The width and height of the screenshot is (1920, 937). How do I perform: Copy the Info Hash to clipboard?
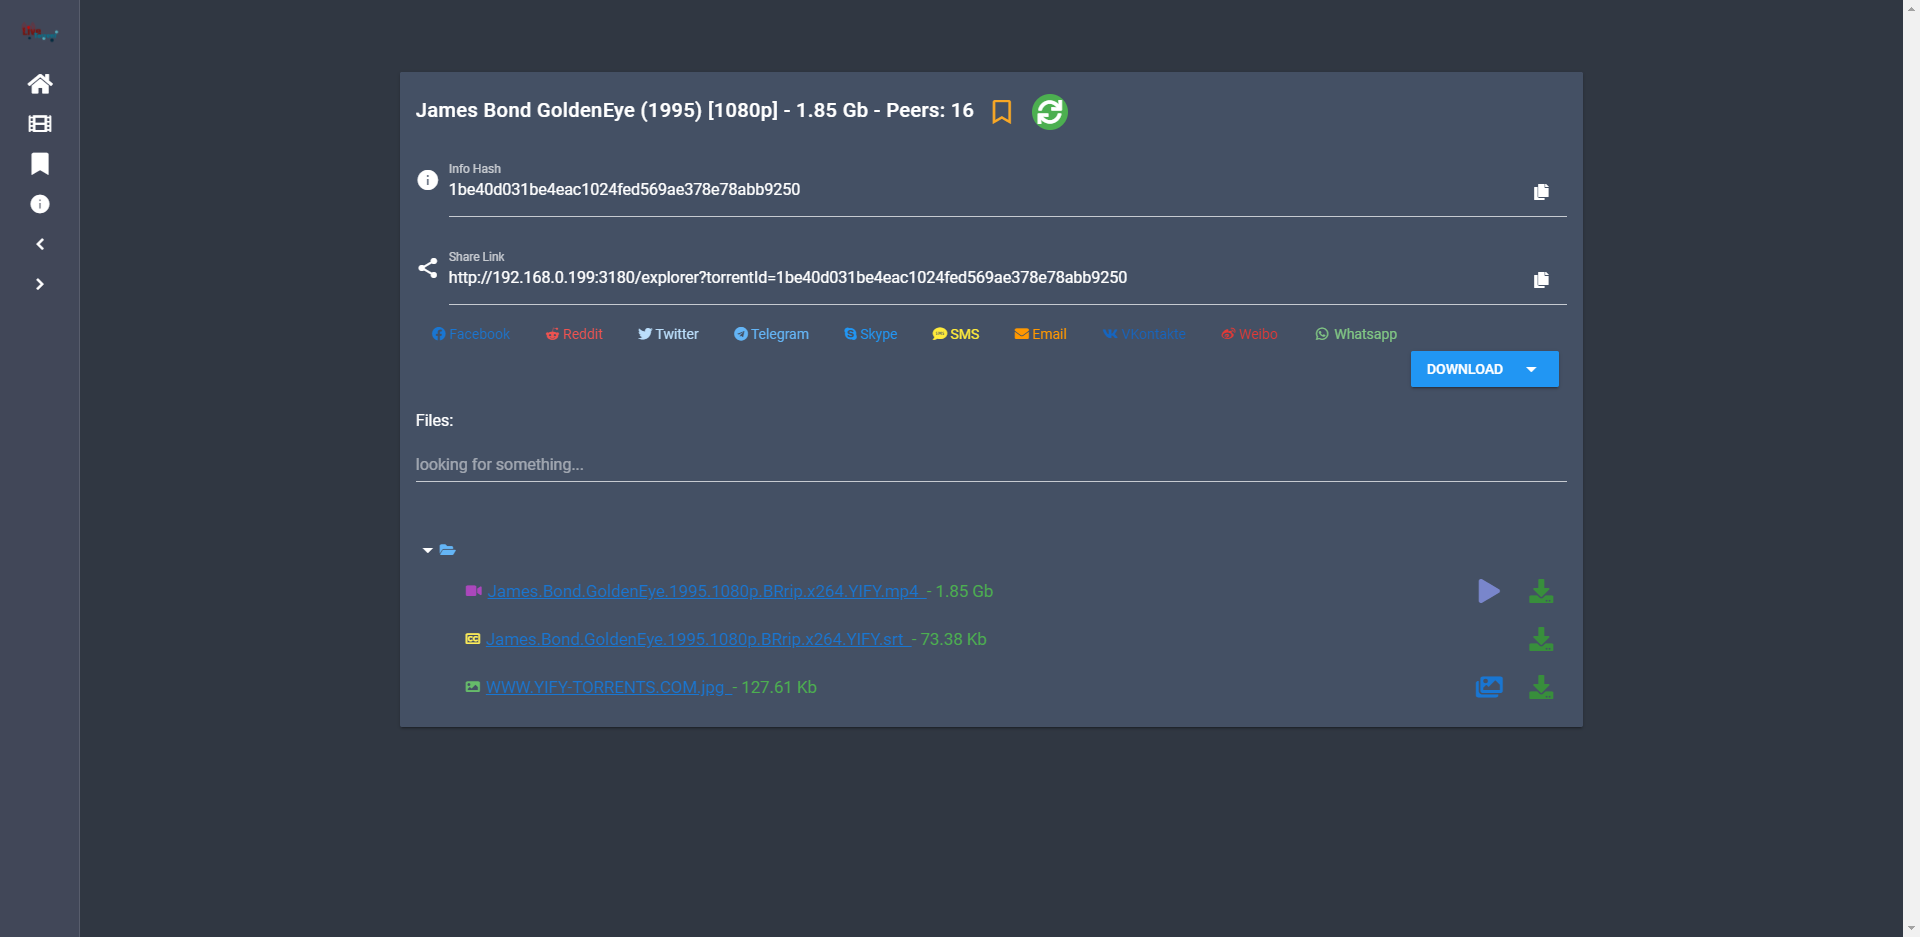[x=1541, y=192]
